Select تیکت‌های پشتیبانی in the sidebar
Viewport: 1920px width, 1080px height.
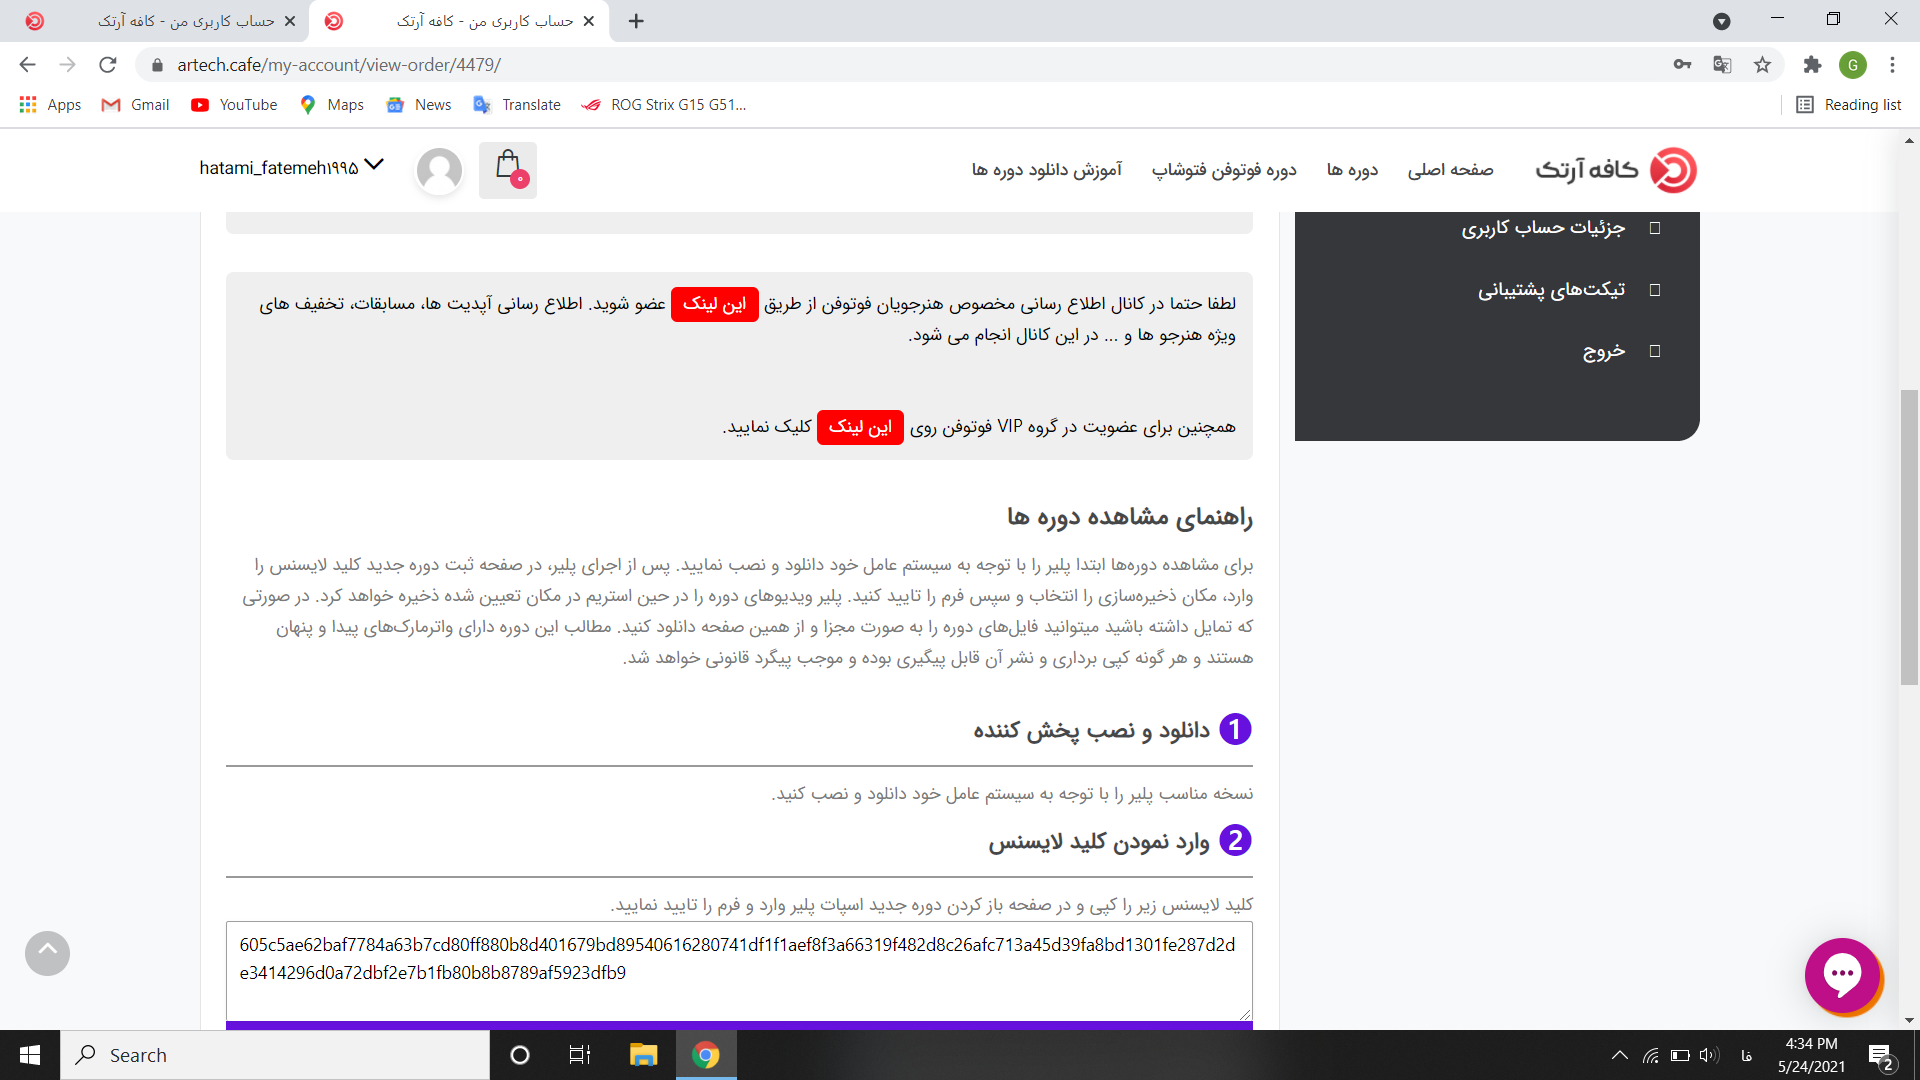1551,290
